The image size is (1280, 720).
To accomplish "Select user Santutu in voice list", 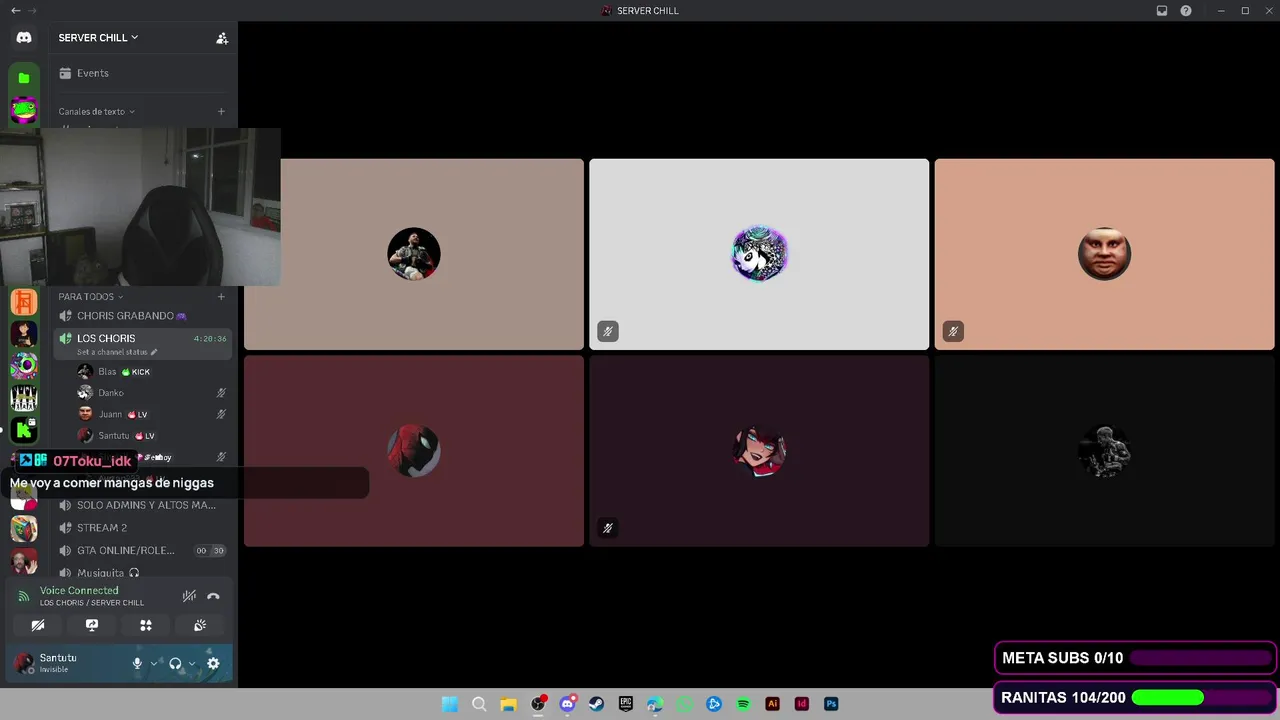I will (x=152, y=436).
